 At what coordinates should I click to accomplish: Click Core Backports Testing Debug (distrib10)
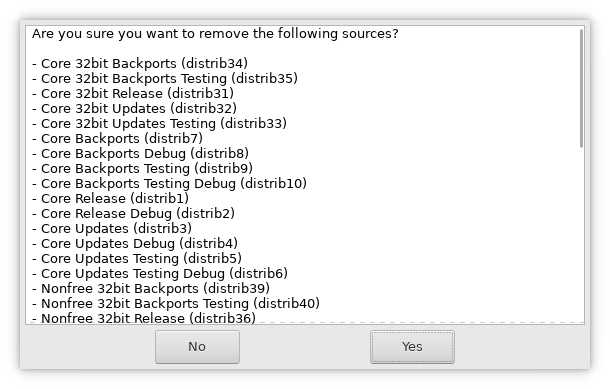point(169,184)
